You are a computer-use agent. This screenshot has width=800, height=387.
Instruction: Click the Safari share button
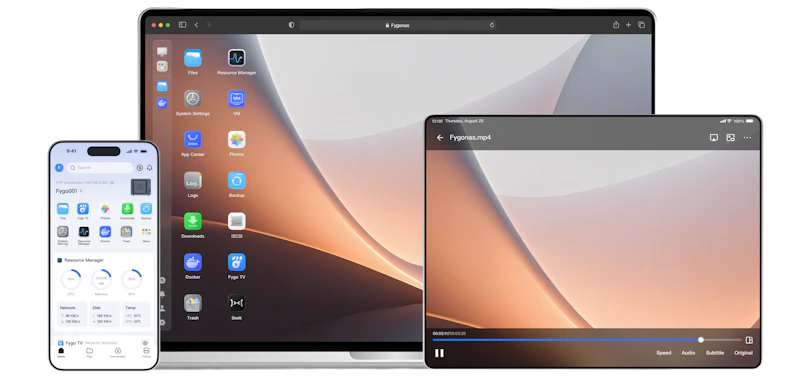pos(616,24)
